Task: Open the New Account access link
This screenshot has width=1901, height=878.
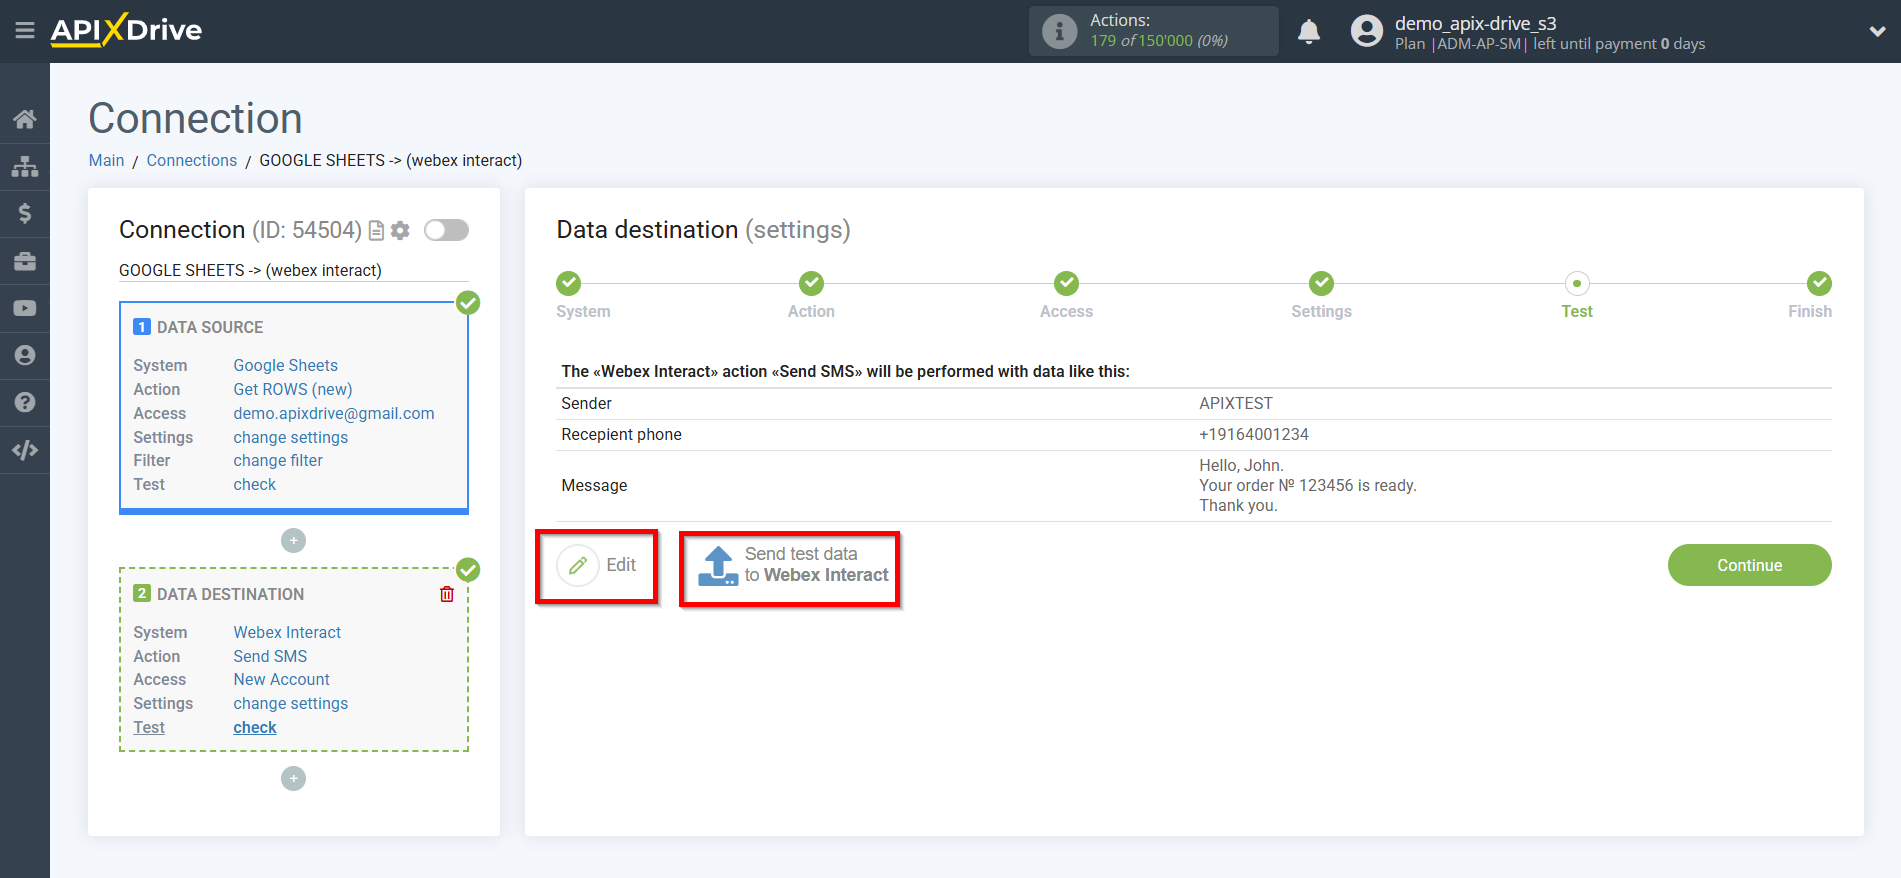Action: [281, 680]
